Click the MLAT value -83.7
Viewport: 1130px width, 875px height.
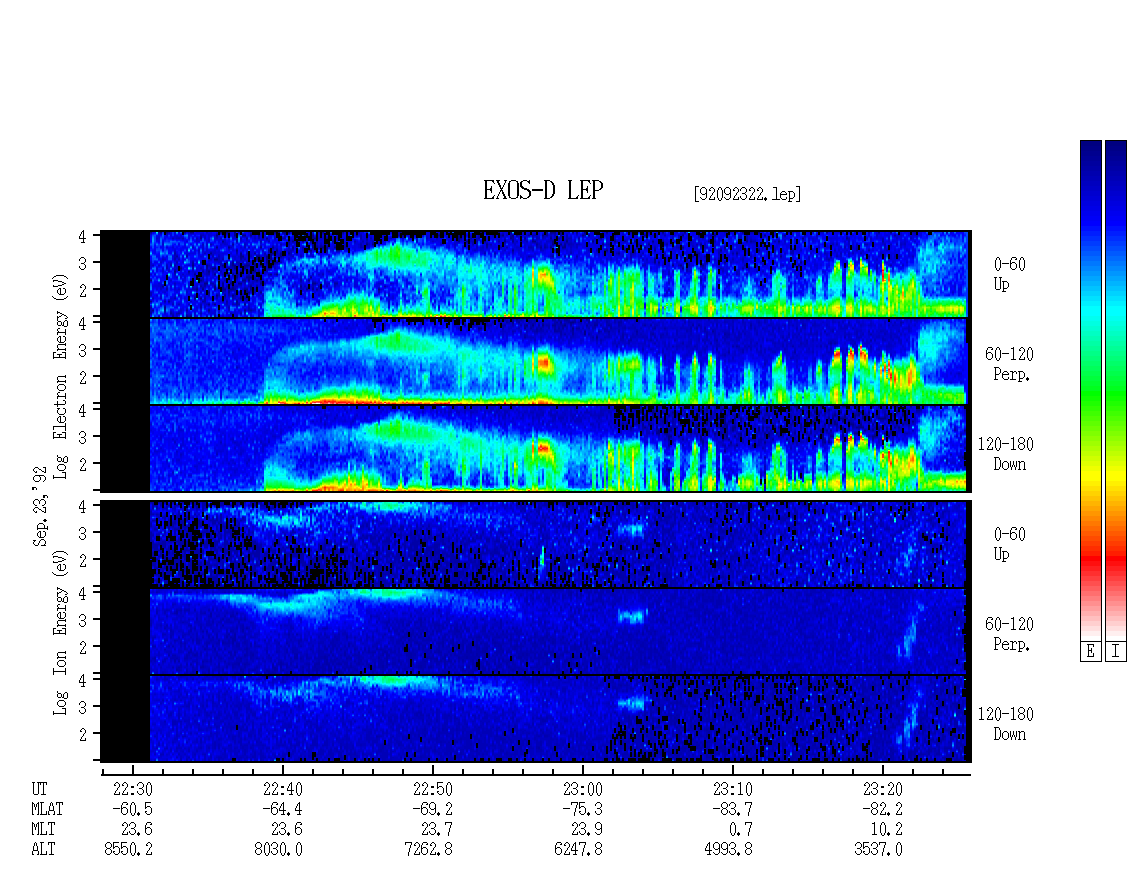(x=732, y=809)
